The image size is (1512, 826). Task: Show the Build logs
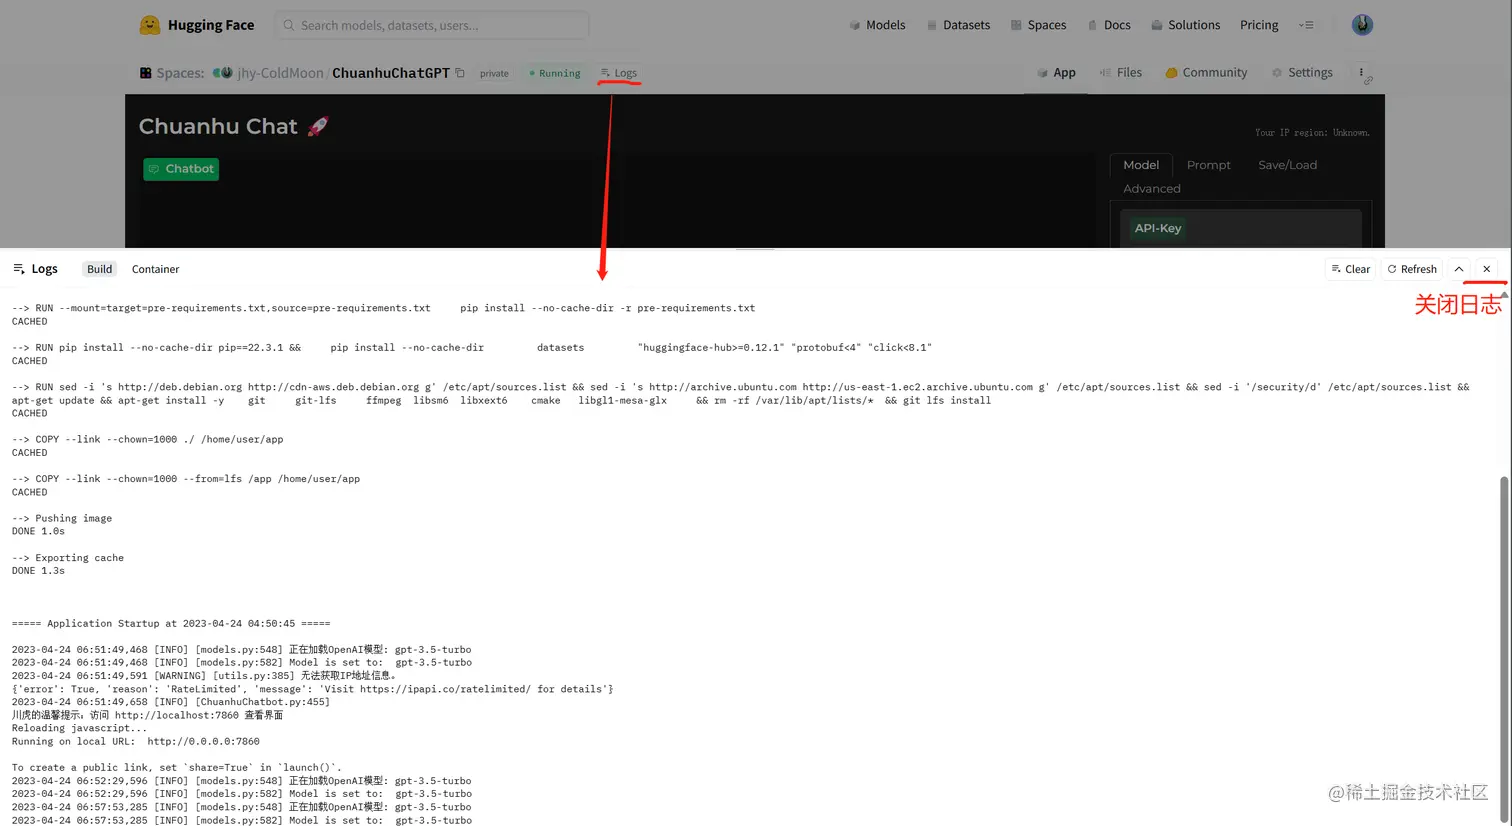point(100,269)
